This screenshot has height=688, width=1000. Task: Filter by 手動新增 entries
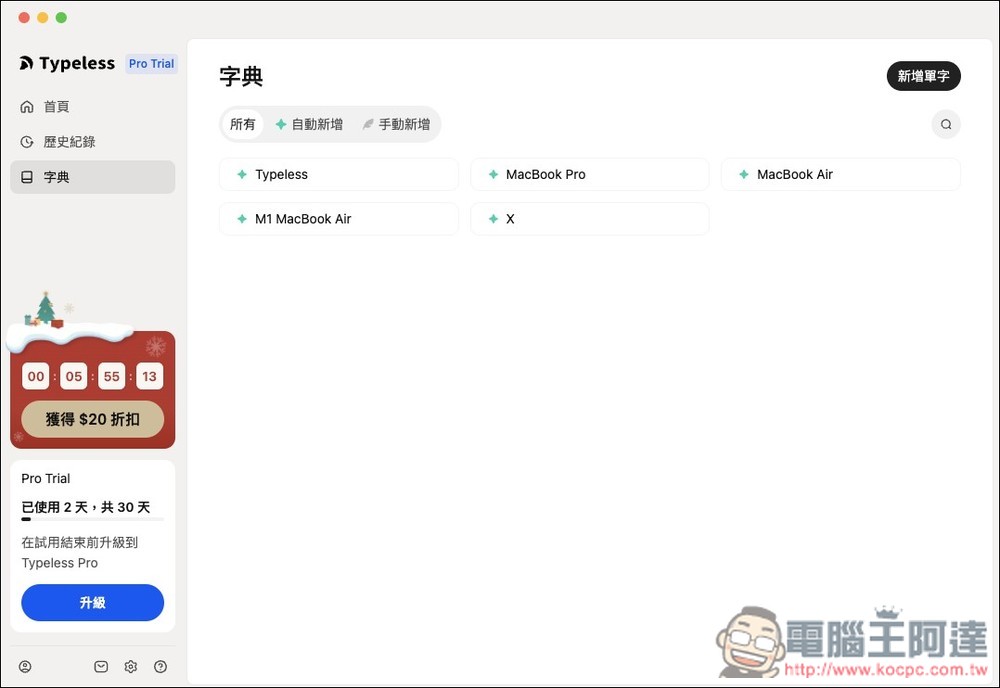click(x=397, y=124)
